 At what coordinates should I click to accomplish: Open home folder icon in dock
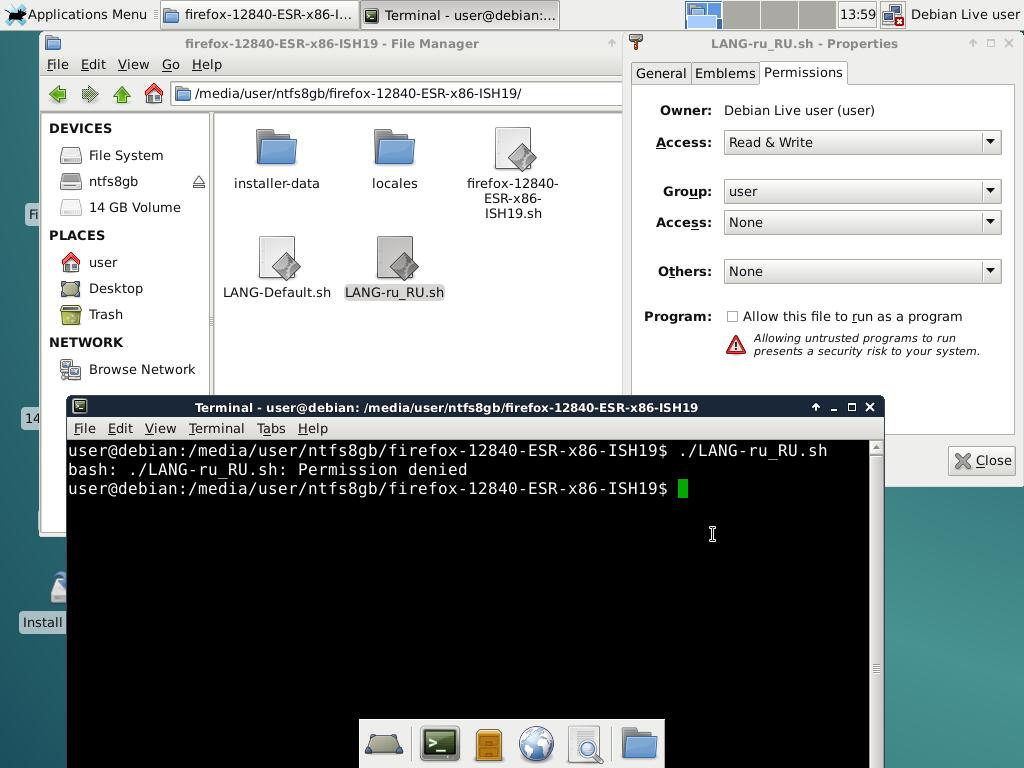(639, 743)
